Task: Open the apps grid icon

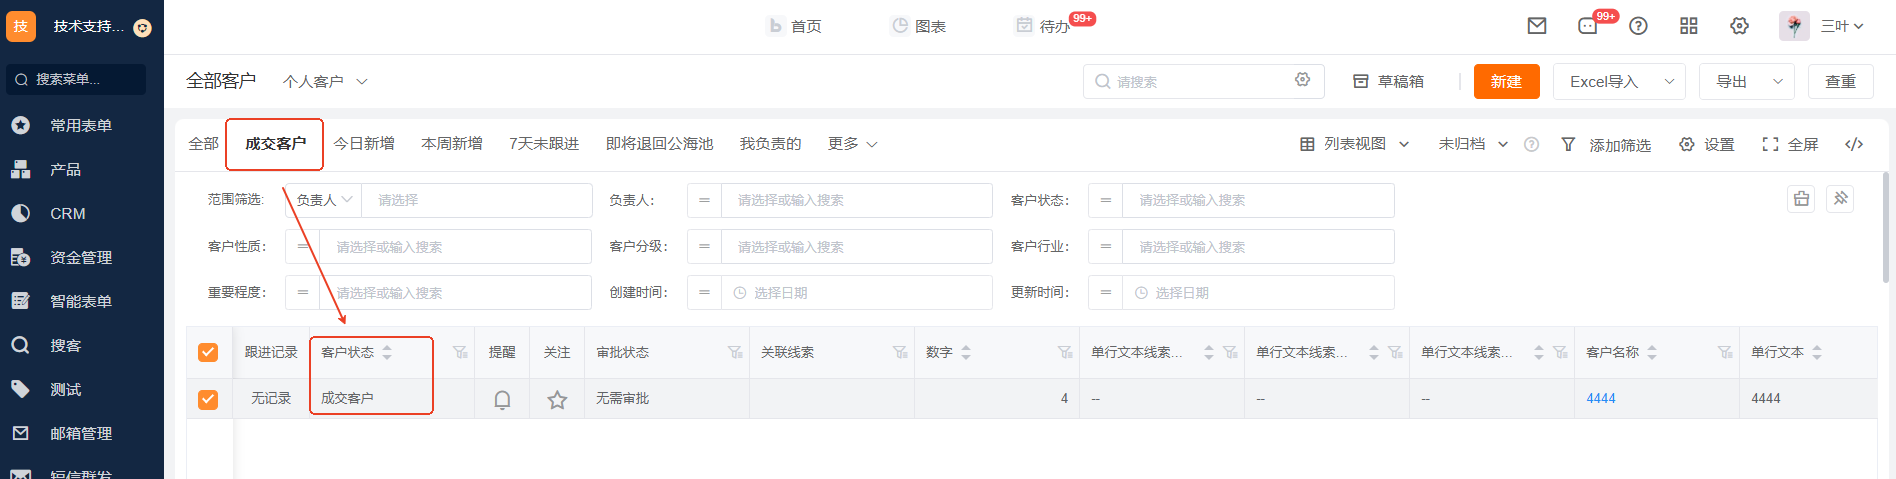Action: (x=1689, y=26)
